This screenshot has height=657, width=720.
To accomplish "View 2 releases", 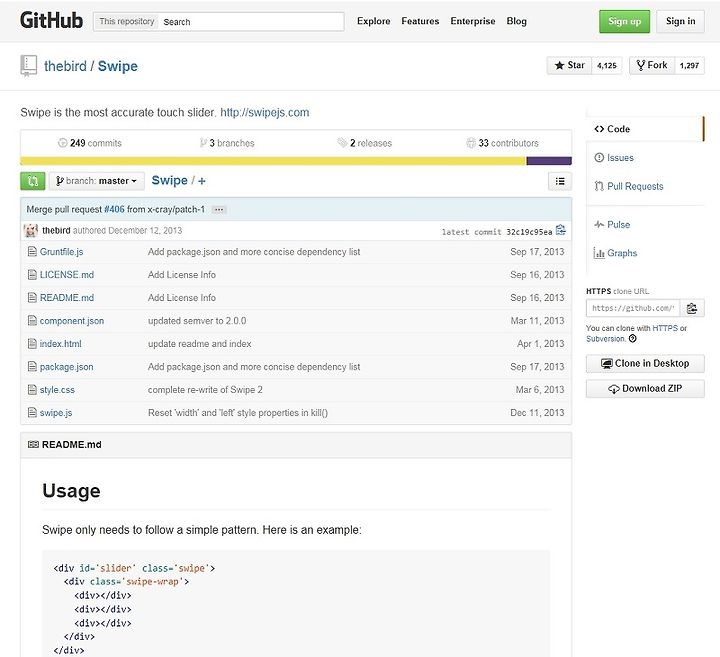I will coord(365,143).
